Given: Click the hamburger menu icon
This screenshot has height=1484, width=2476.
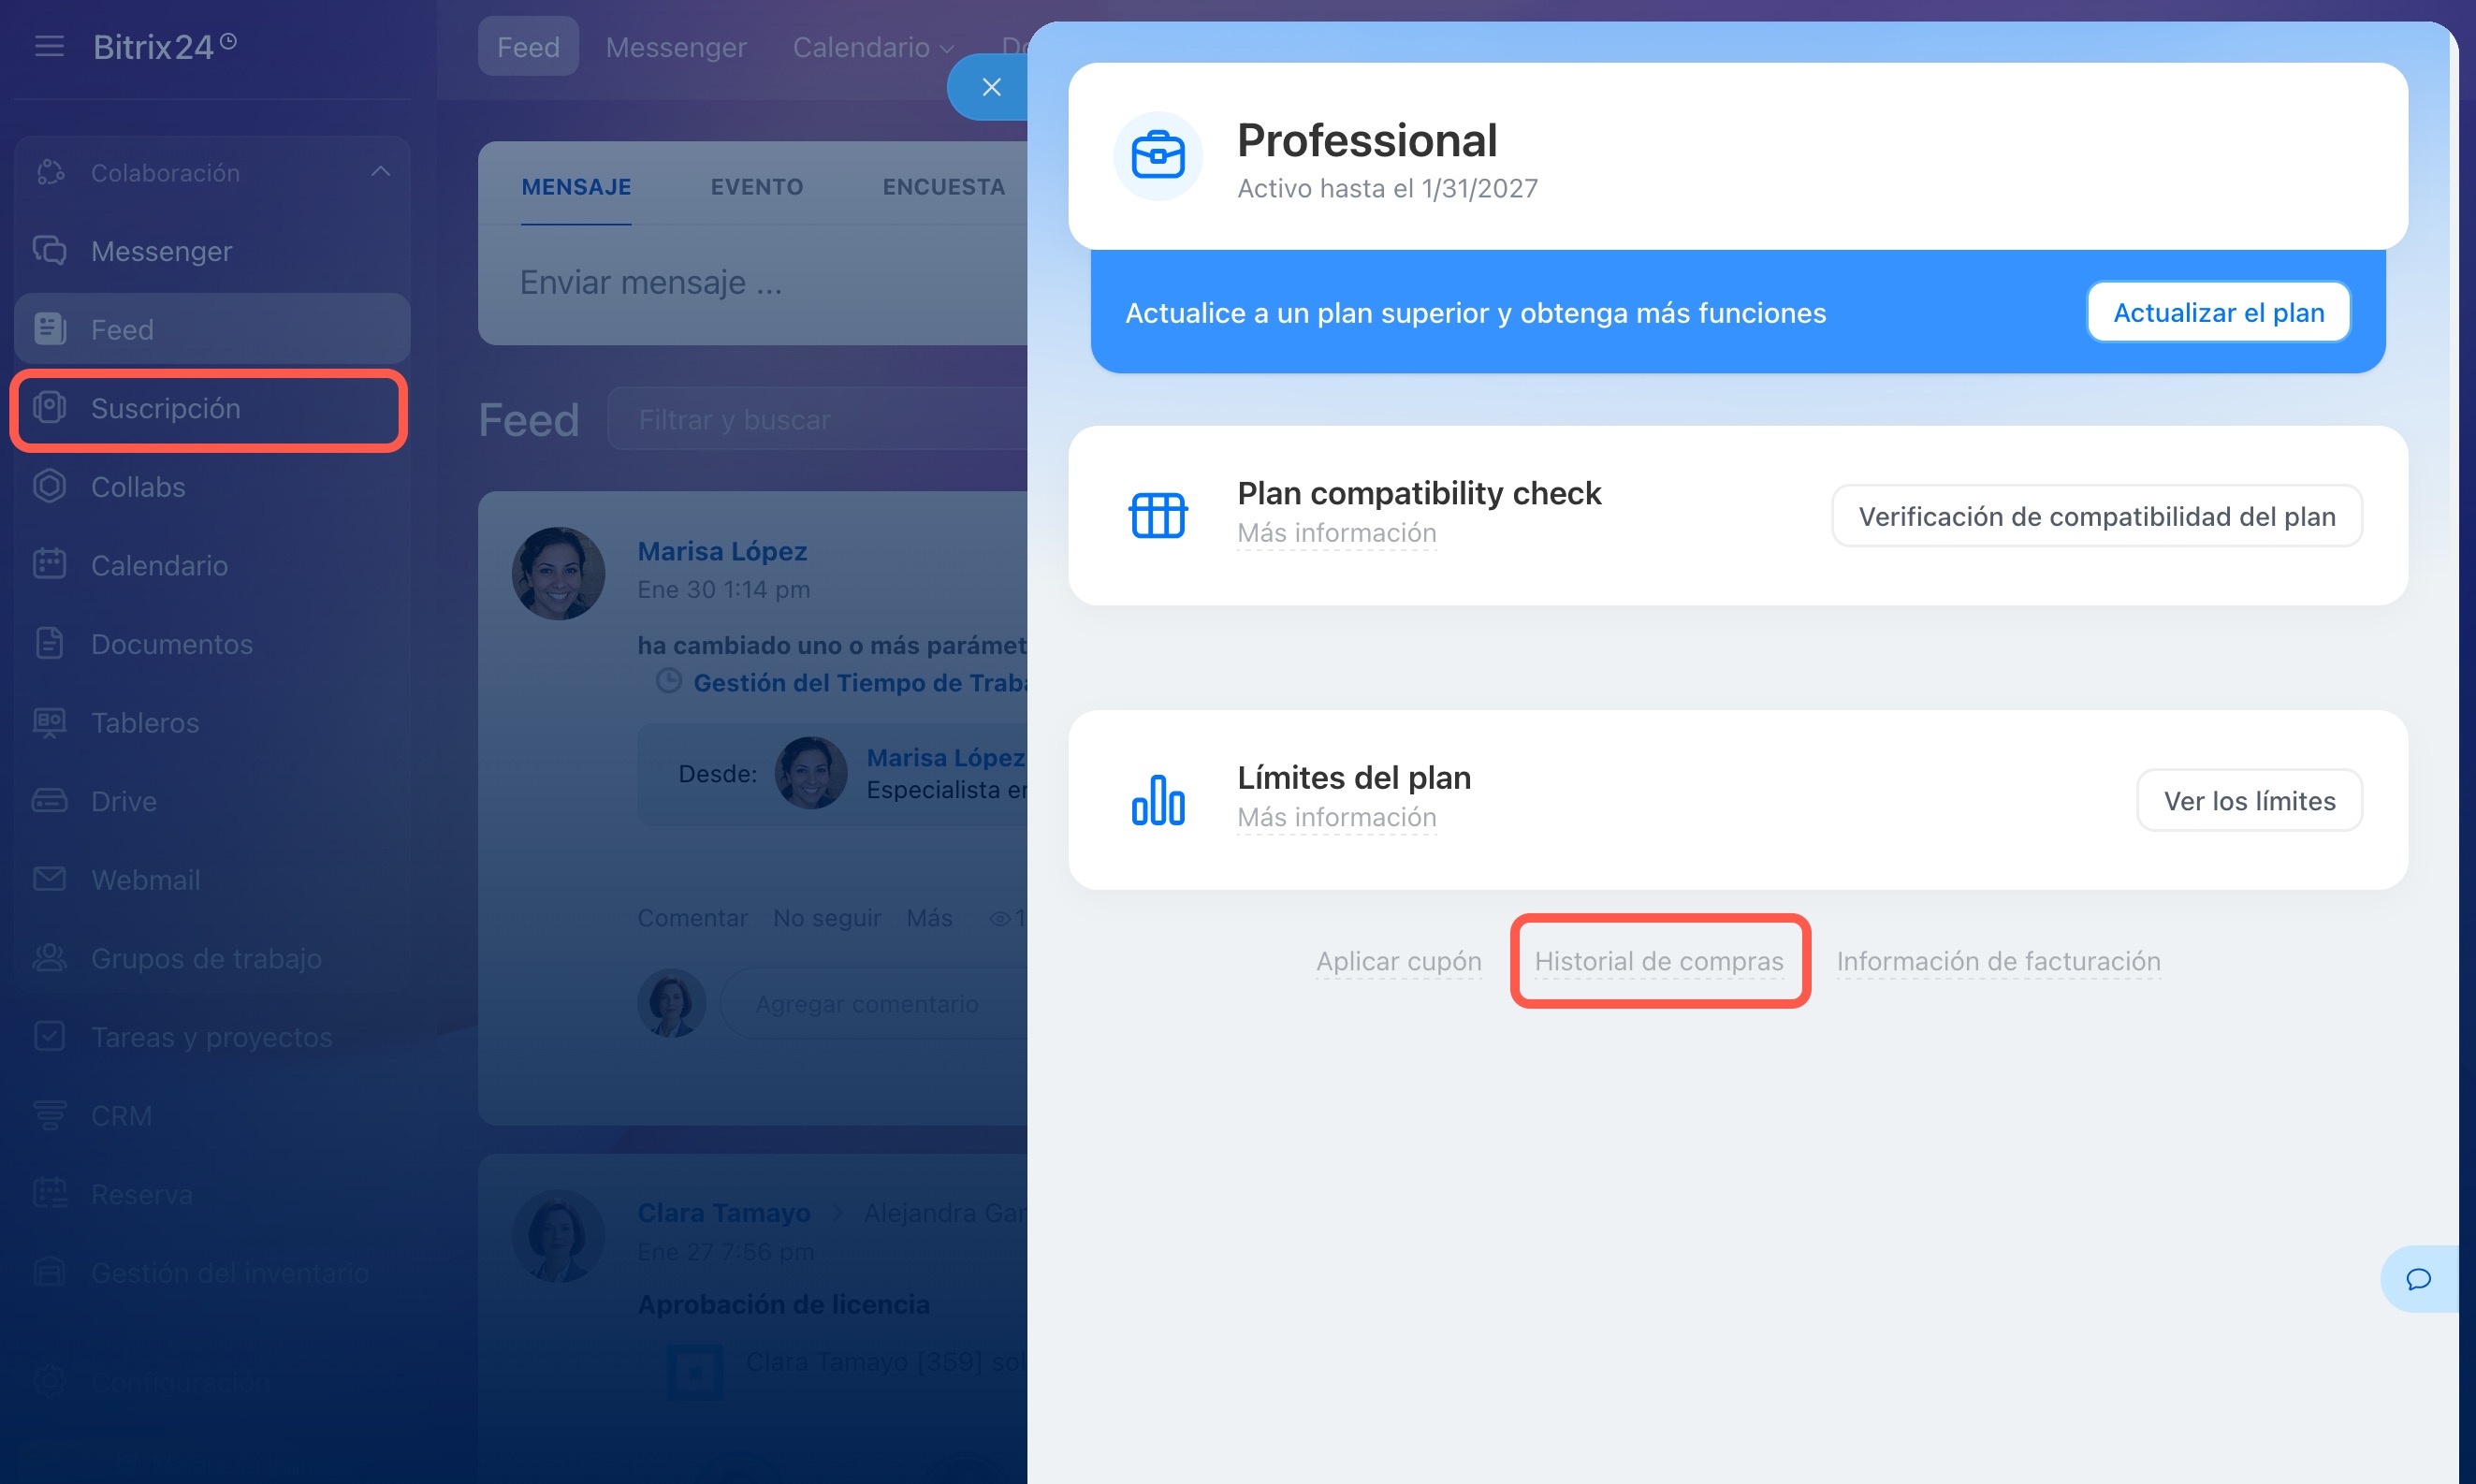Looking at the screenshot, I should pyautogui.click(x=49, y=46).
